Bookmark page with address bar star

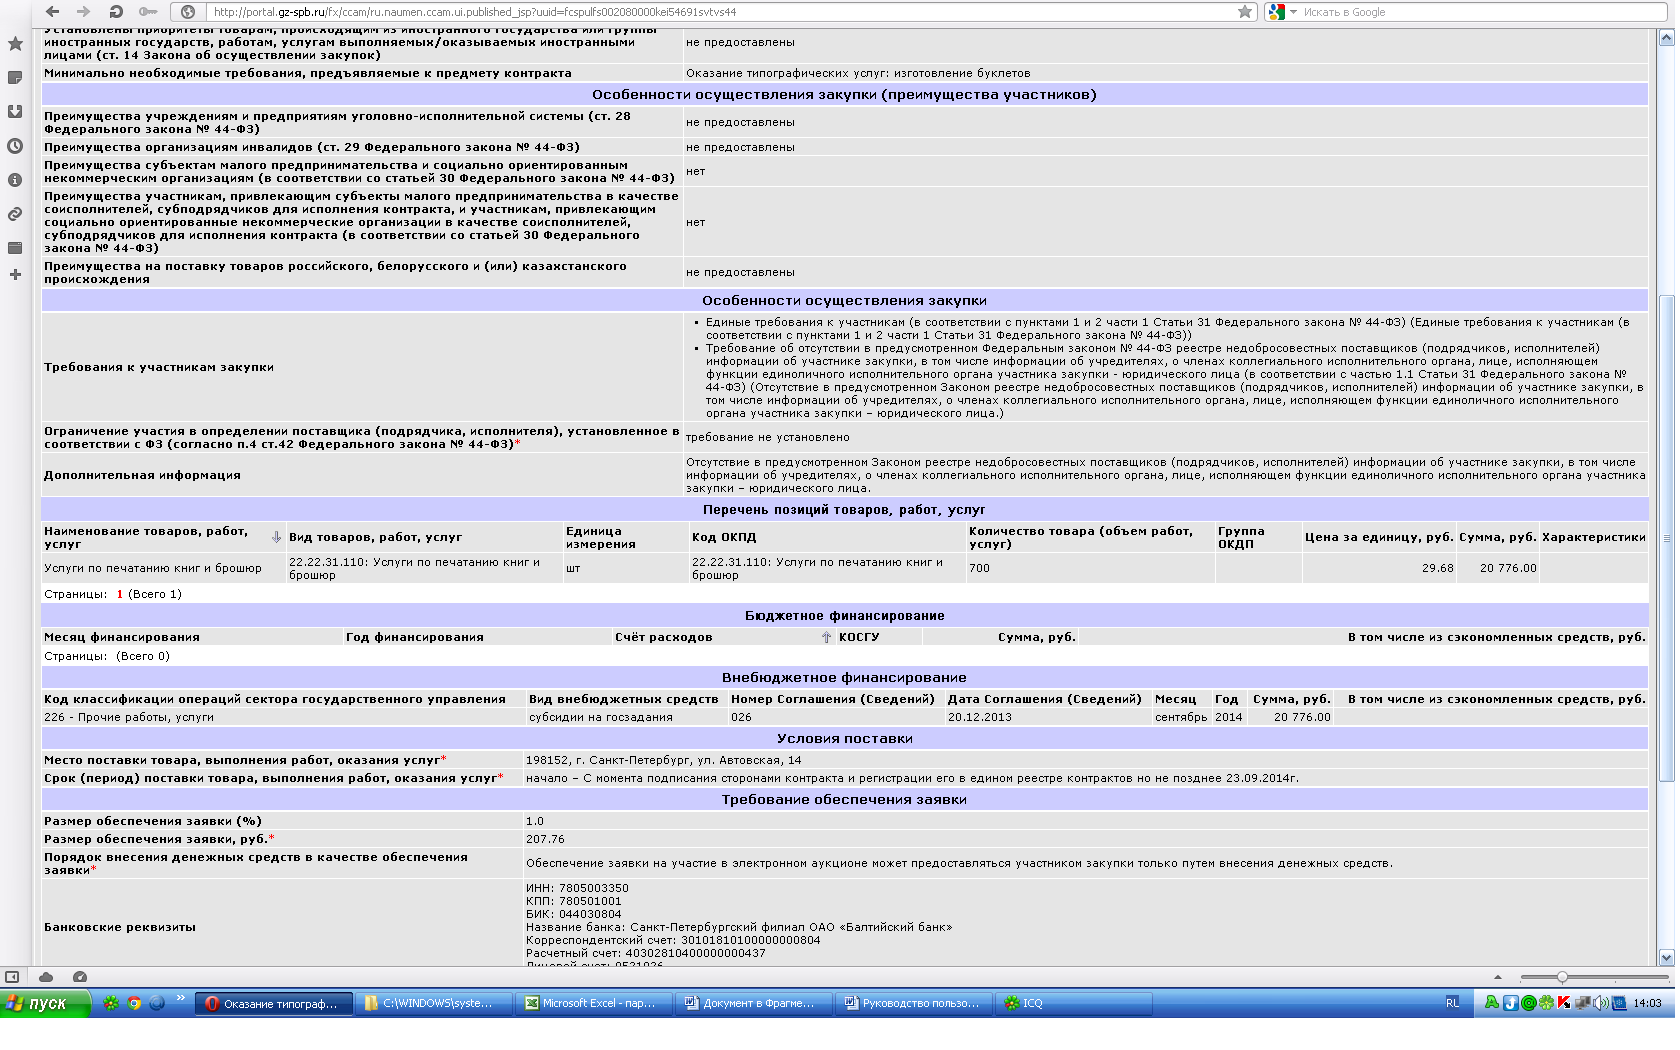click(1245, 12)
